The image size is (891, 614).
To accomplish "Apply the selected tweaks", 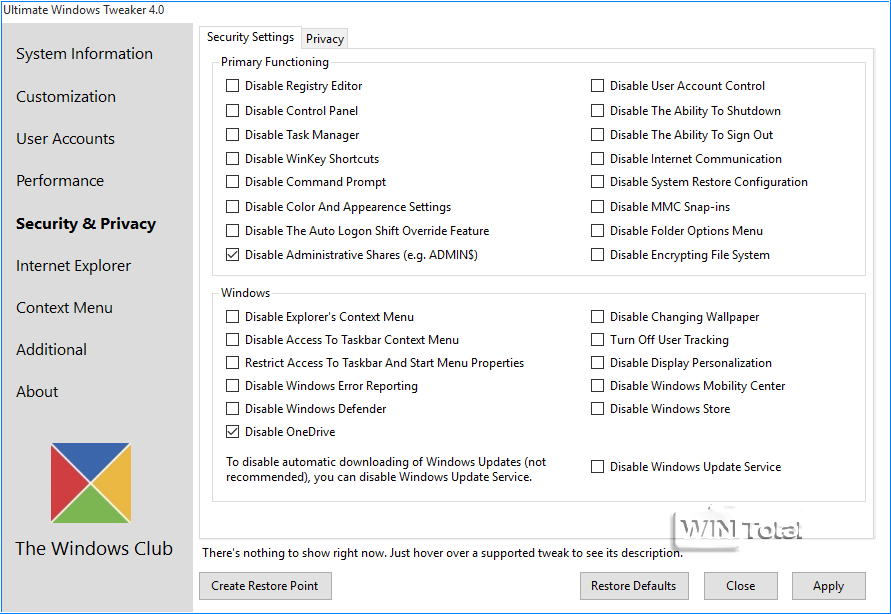I will tap(828, 586).
